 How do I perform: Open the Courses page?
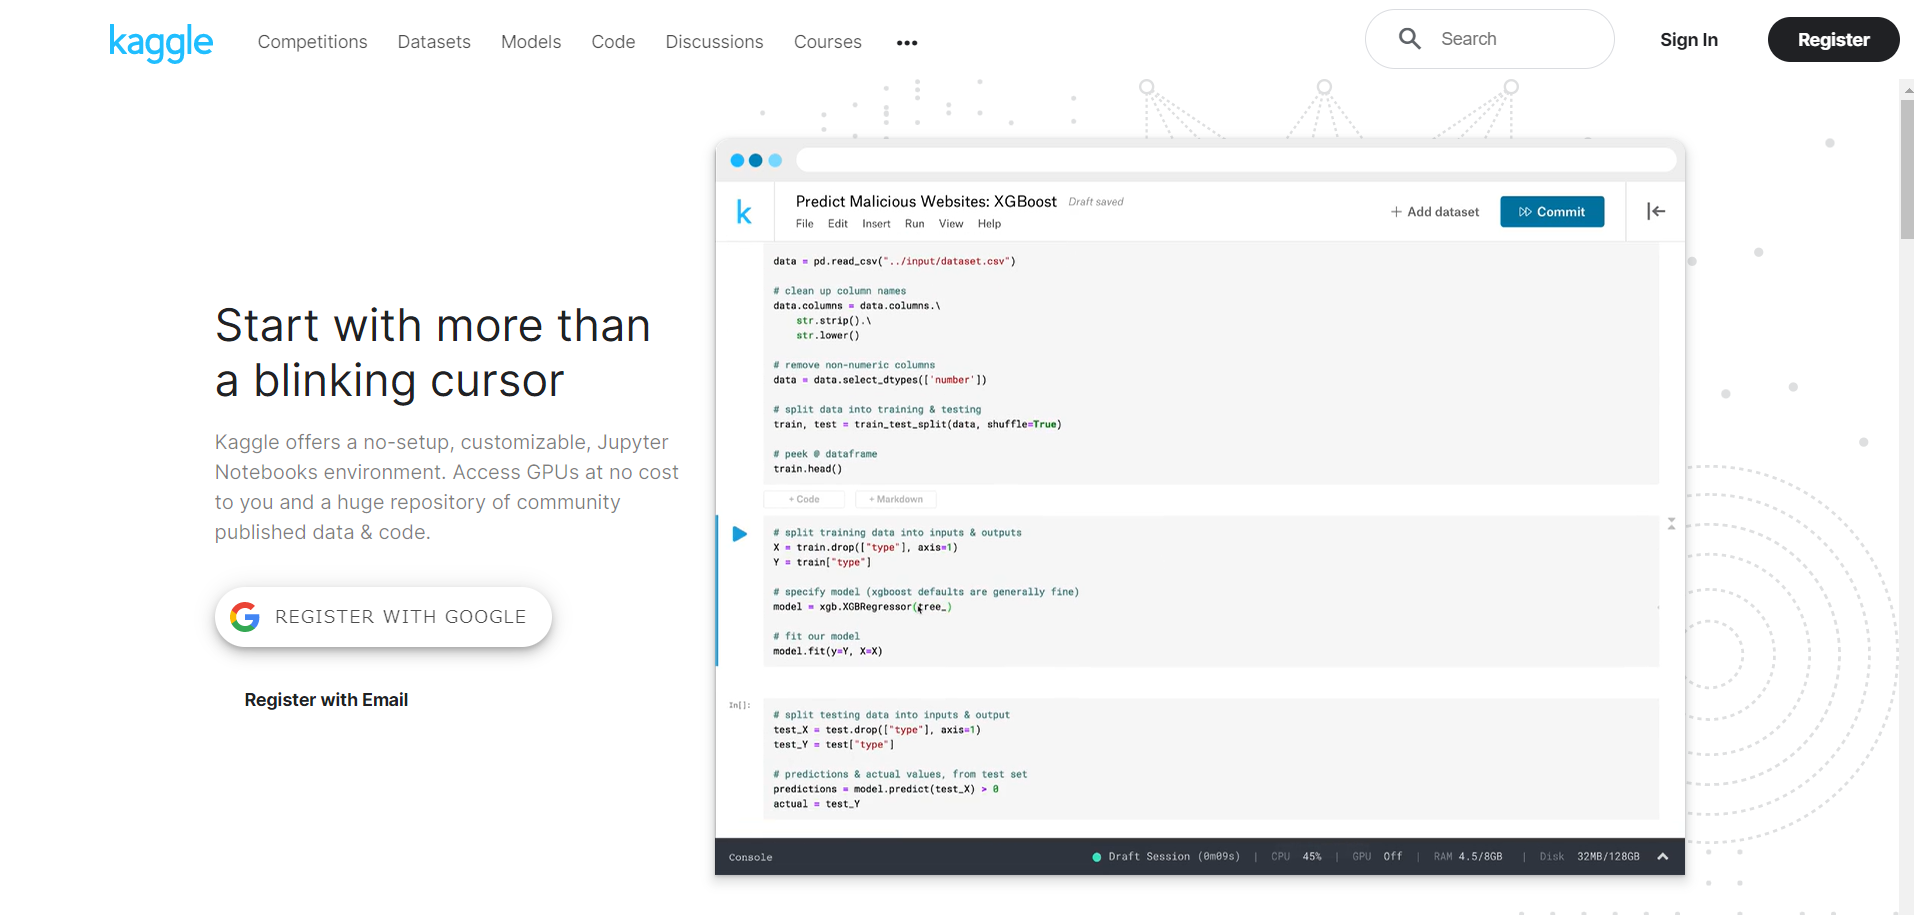827,42
